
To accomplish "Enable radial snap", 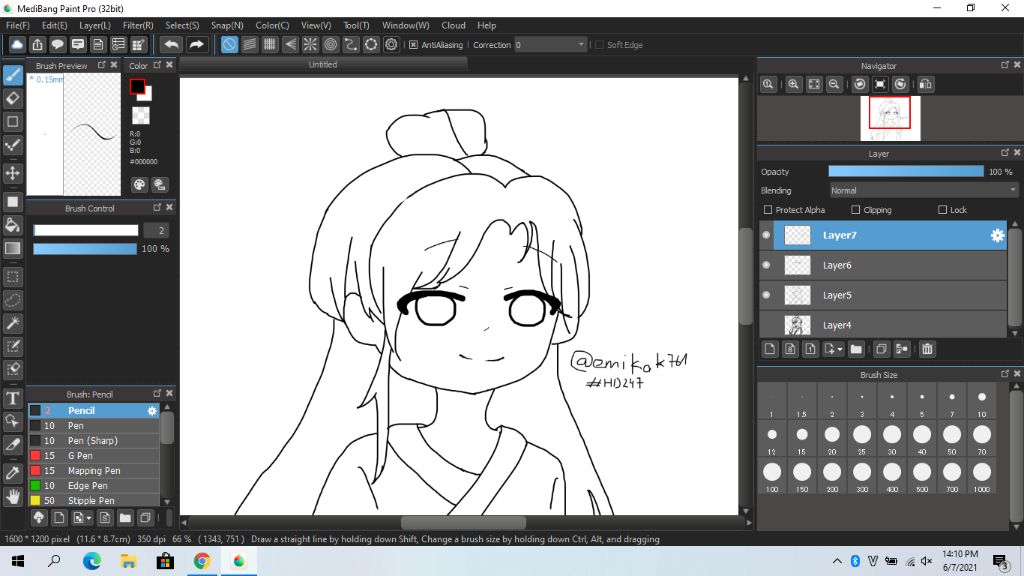I will click(x=310, y=44).
